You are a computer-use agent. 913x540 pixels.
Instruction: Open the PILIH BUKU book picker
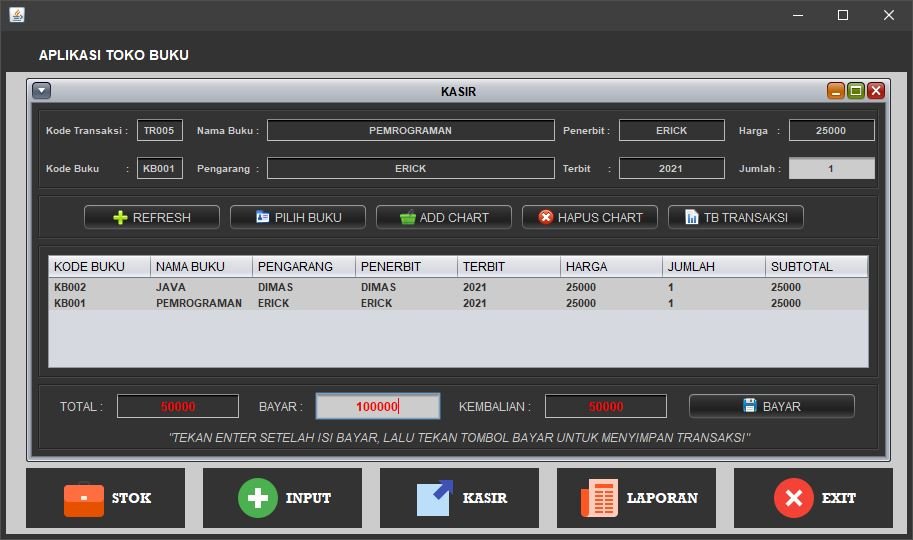(298, 217)
